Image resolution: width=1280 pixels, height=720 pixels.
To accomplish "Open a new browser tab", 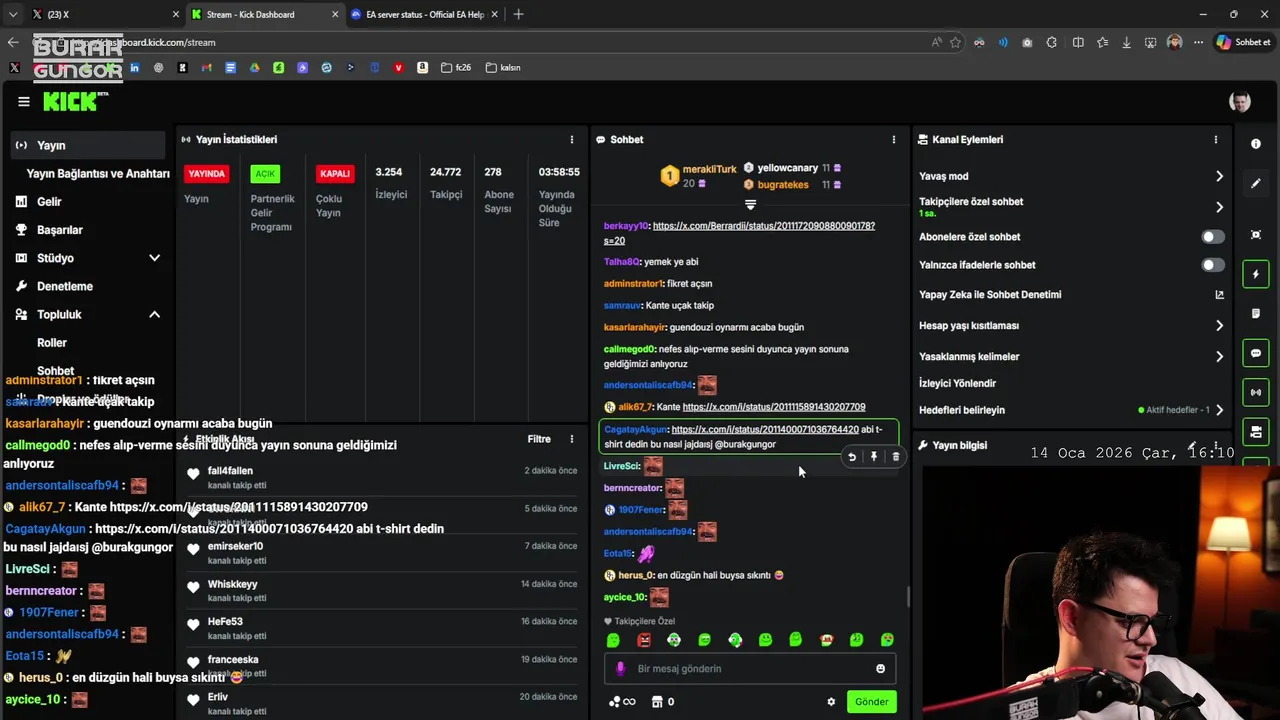I will point(518,14).
